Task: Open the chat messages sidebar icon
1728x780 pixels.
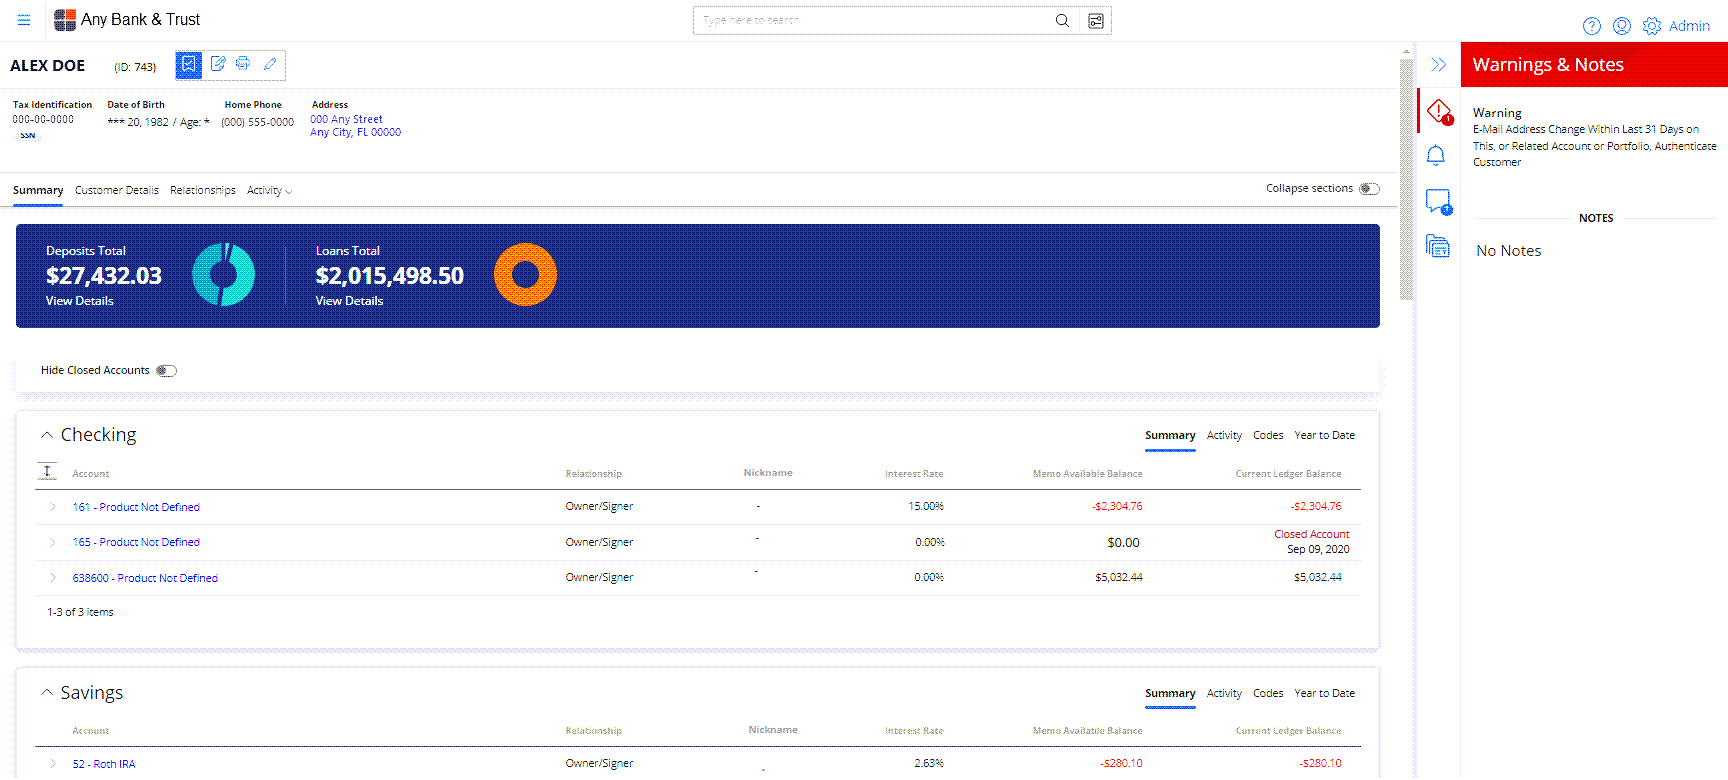Action: pyautogui.click(x=1438, y=201)
